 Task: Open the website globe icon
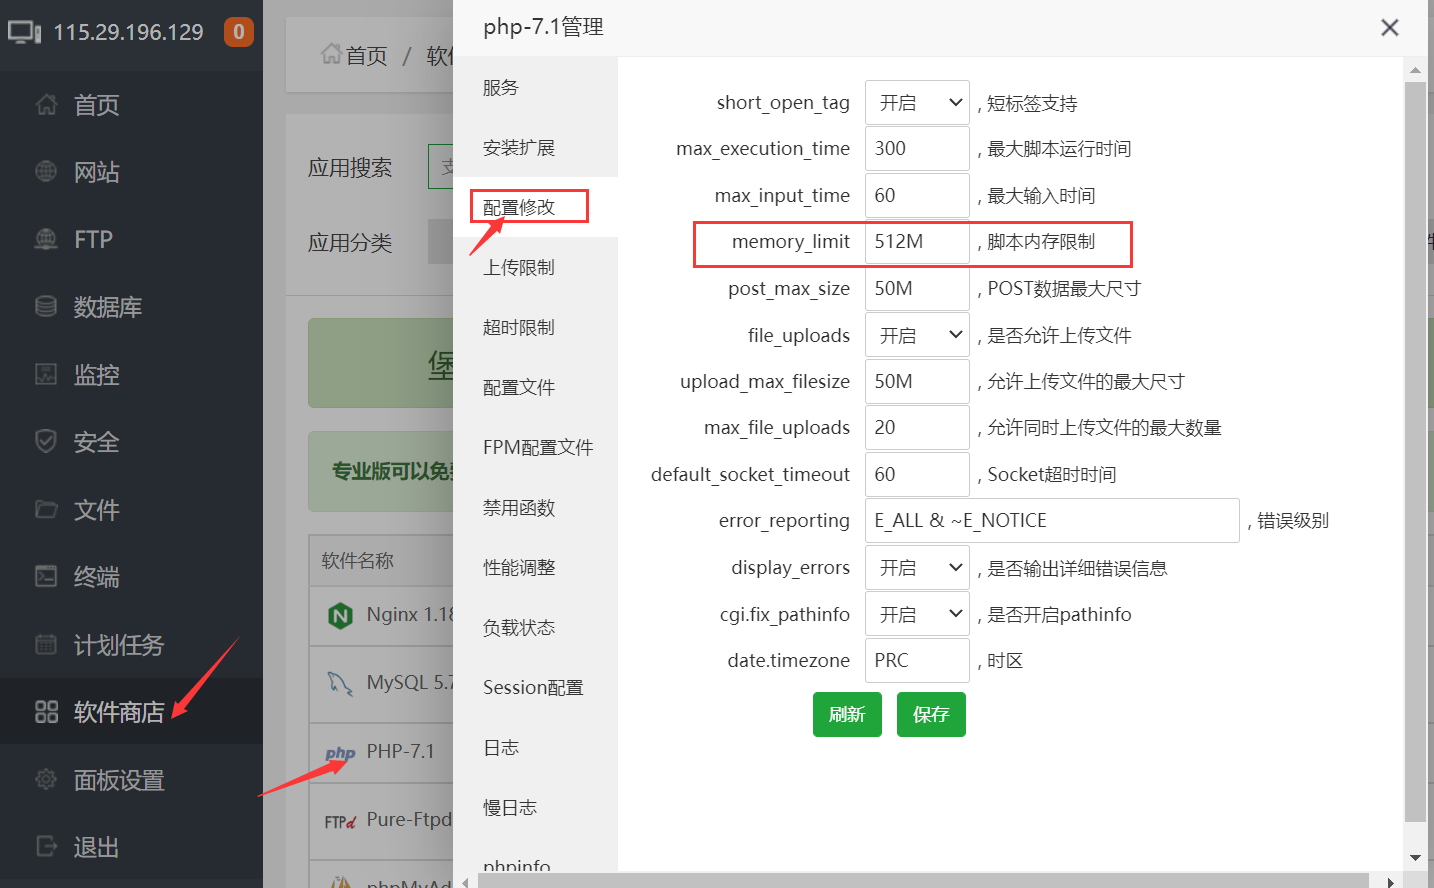tap(46, 171)
